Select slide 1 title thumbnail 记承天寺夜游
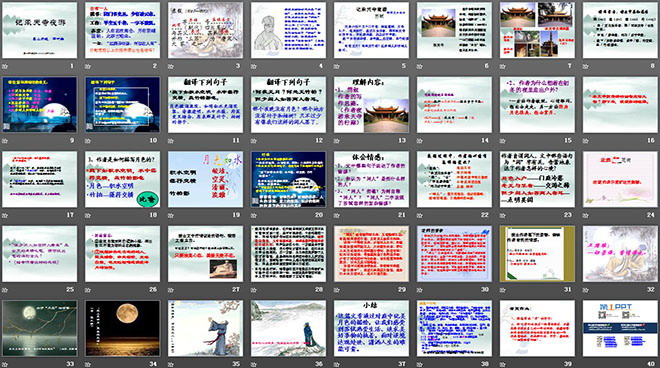Viewport: 660px width, 368px height. click(40, 30)
